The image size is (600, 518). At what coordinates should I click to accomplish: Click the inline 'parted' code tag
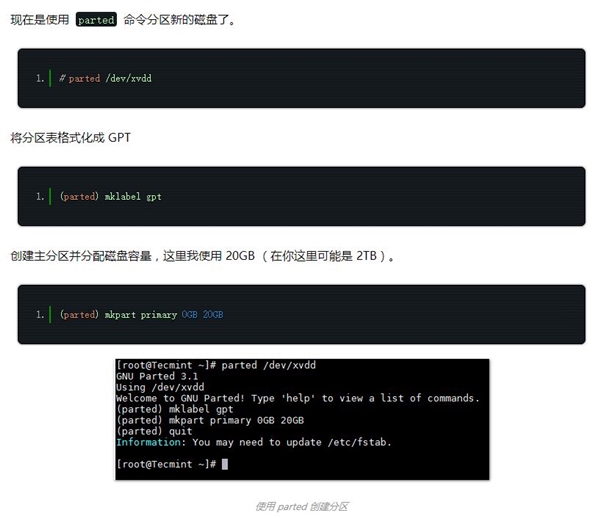tap(96, 20)
